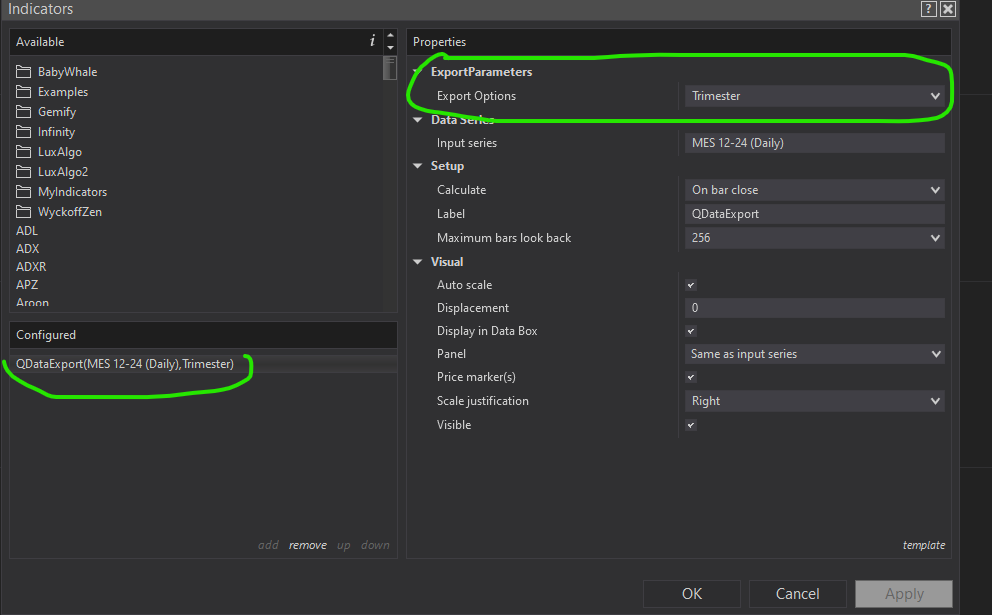Screen dimensions: 992x615
Task: Open the LuxAlgo folder
Action: [60, 152]
